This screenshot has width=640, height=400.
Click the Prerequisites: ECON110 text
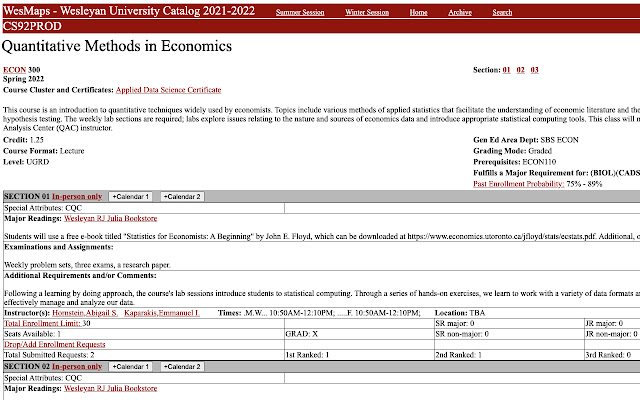coord(514,162)
